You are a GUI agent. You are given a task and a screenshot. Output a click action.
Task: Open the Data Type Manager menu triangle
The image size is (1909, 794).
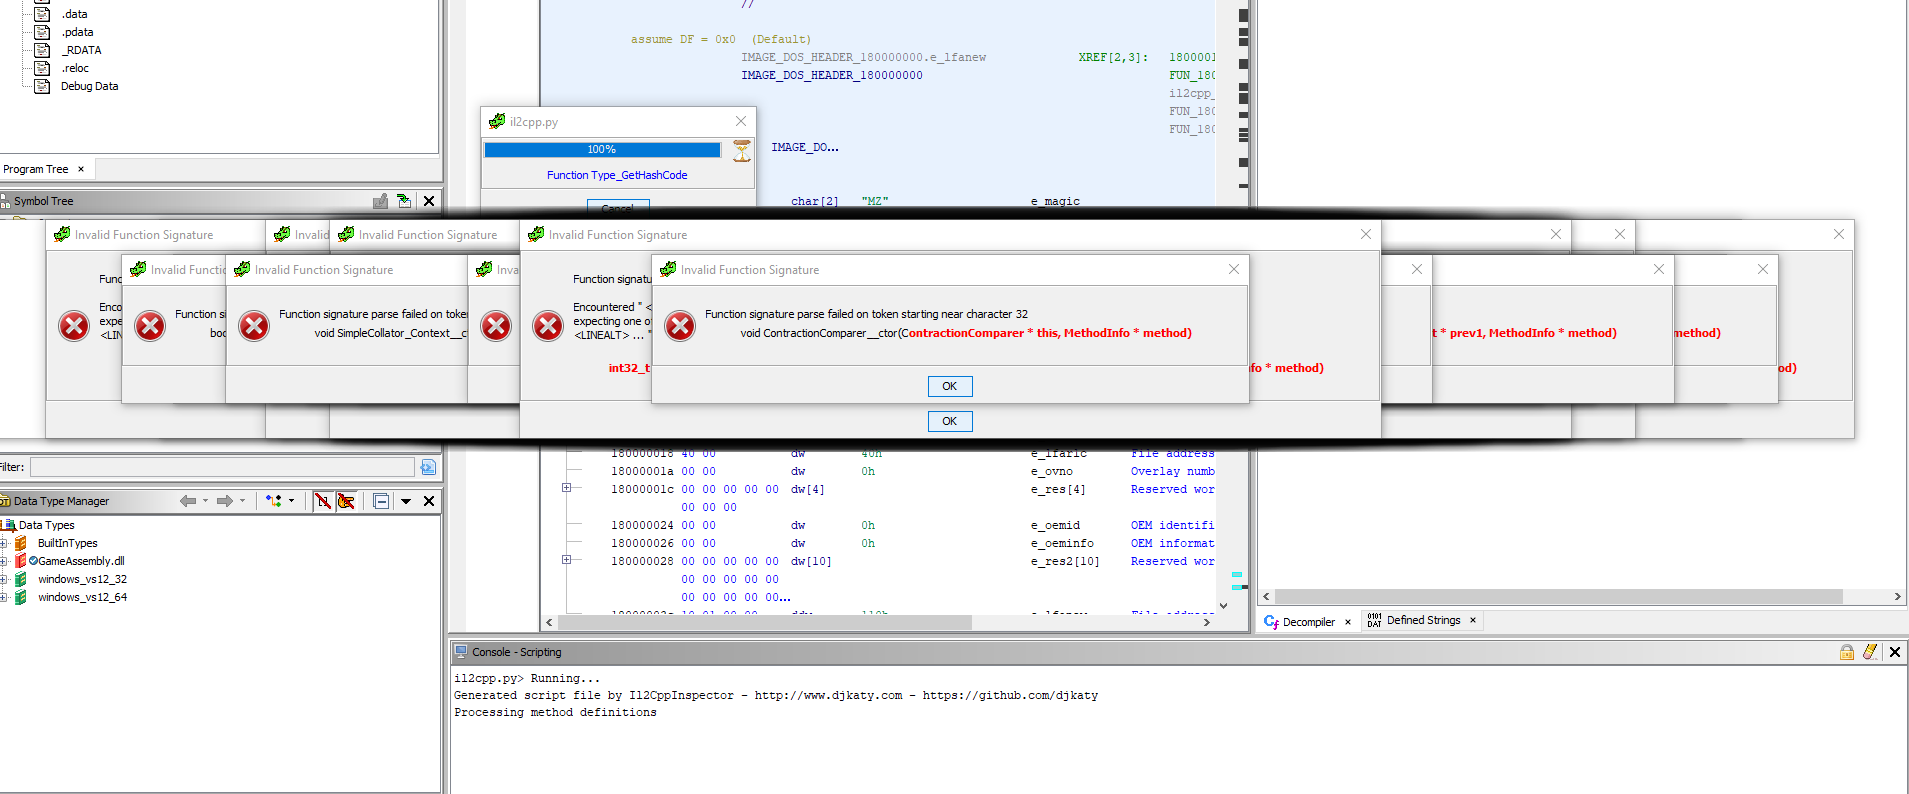tap(406, 501)
